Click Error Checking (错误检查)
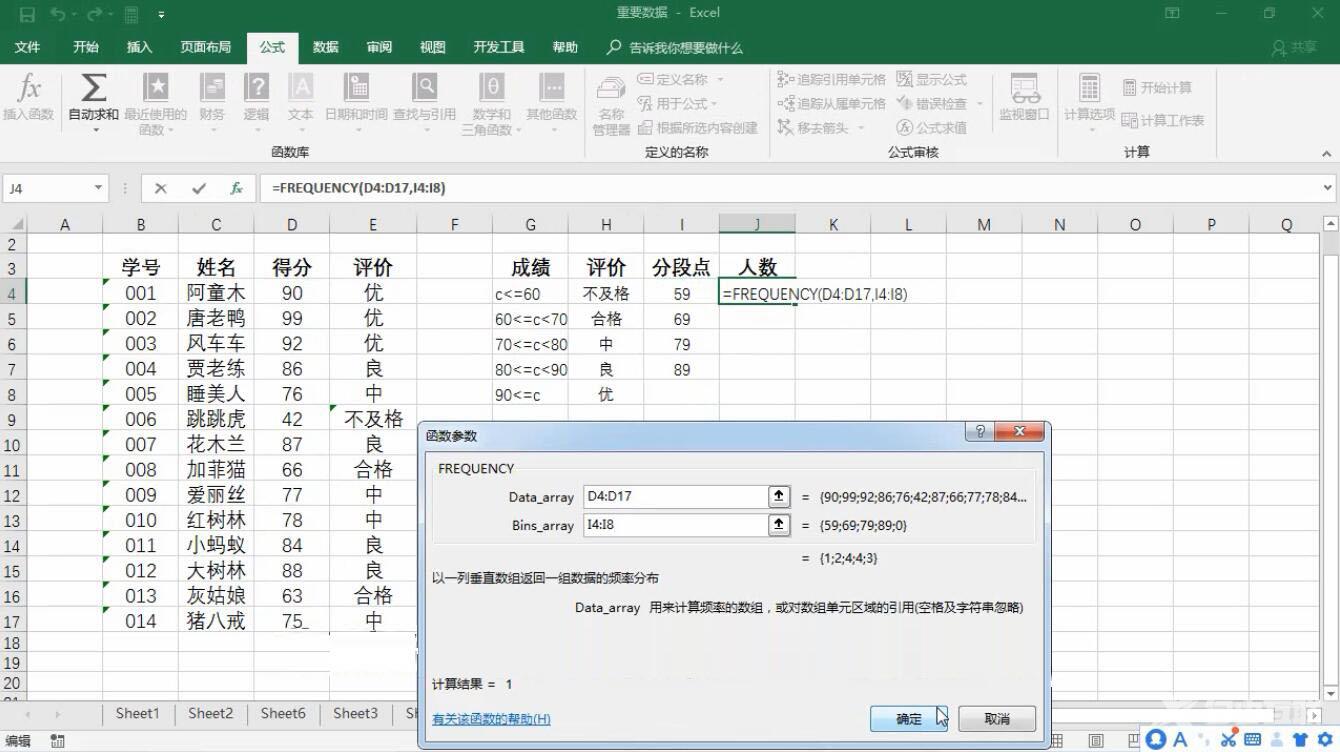This screenshot has width=1340, height=752. tap(932, 103)
